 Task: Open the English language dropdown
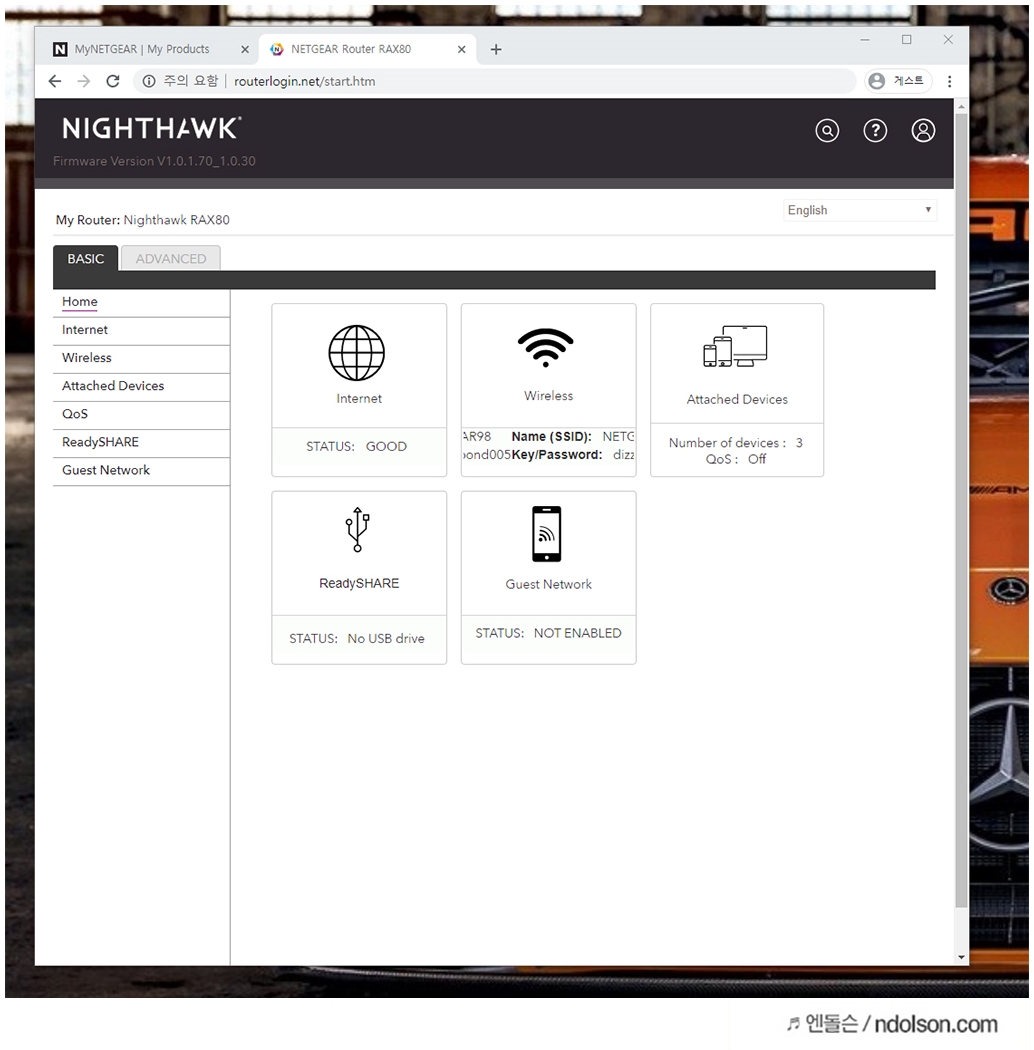pos(860,210)
